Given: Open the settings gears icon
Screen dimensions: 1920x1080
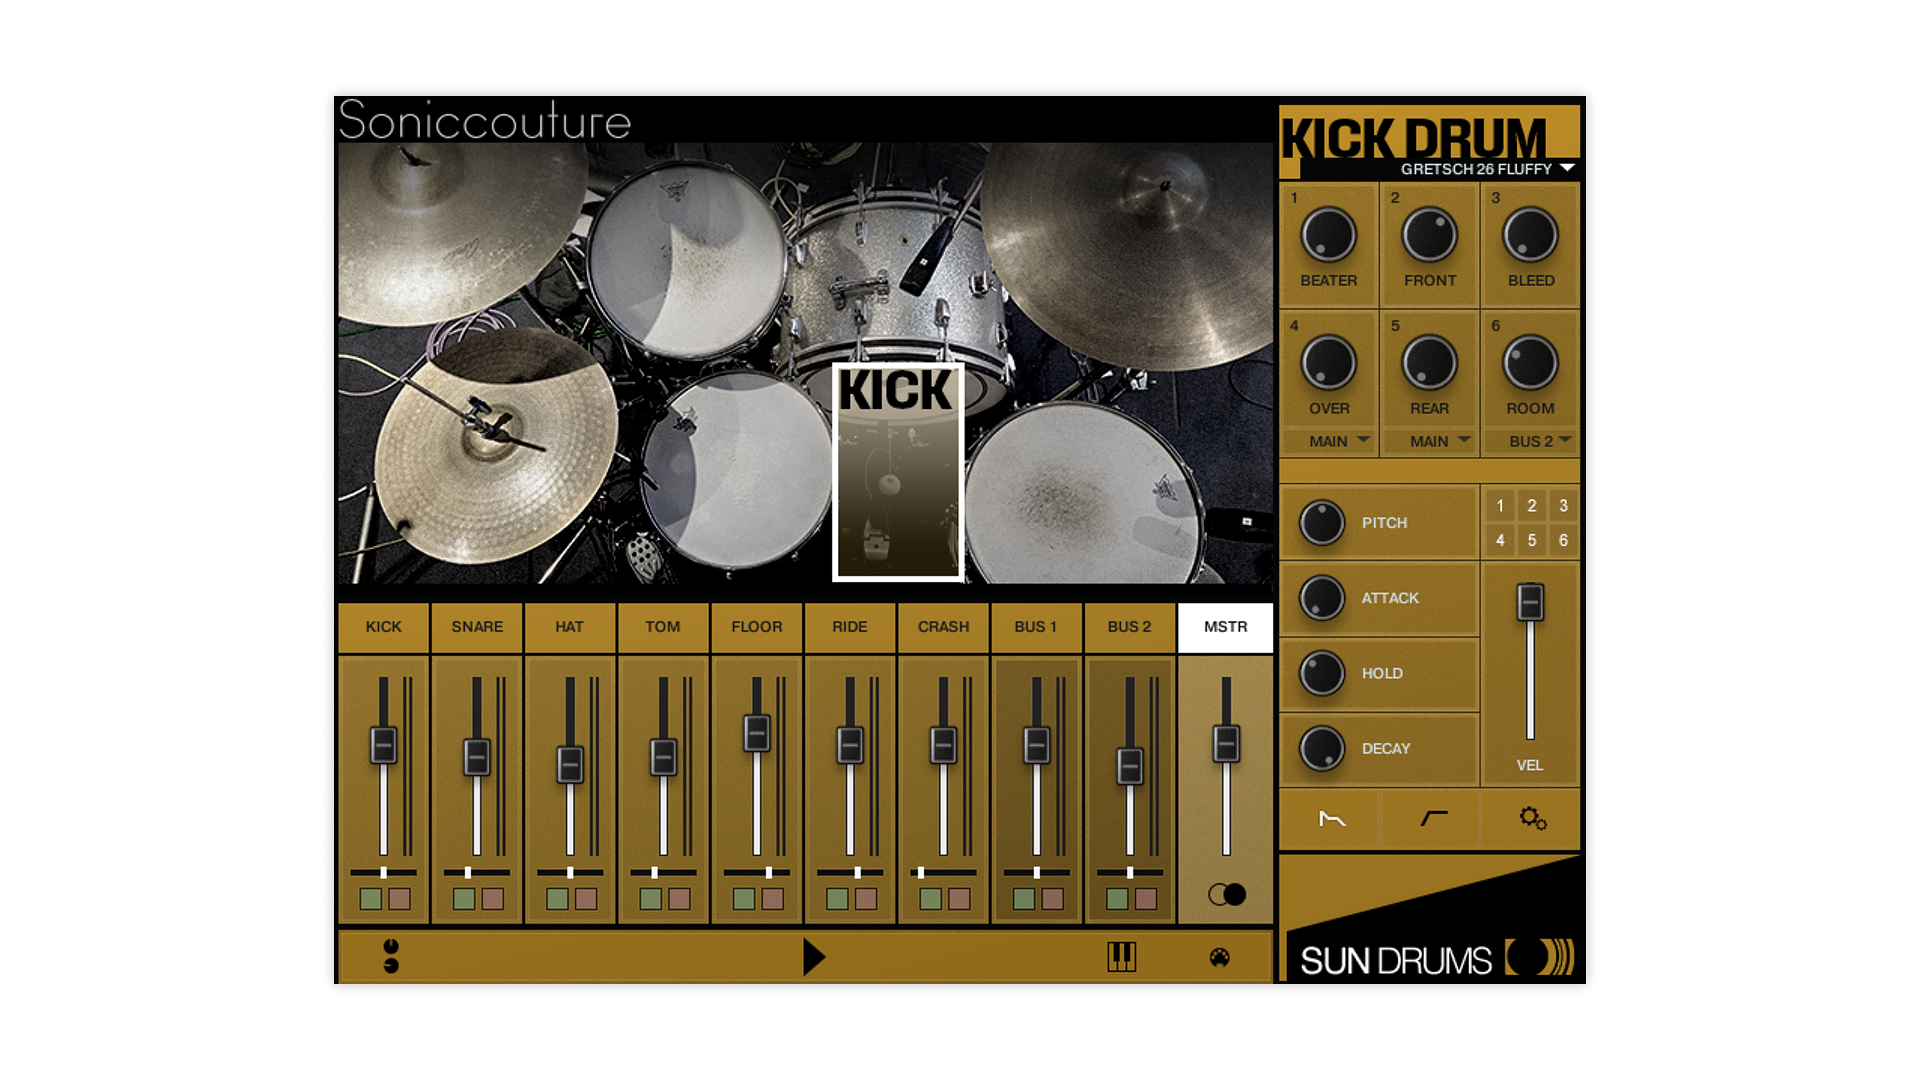Looking at the screenshot, I should [x=1532, y=819].
